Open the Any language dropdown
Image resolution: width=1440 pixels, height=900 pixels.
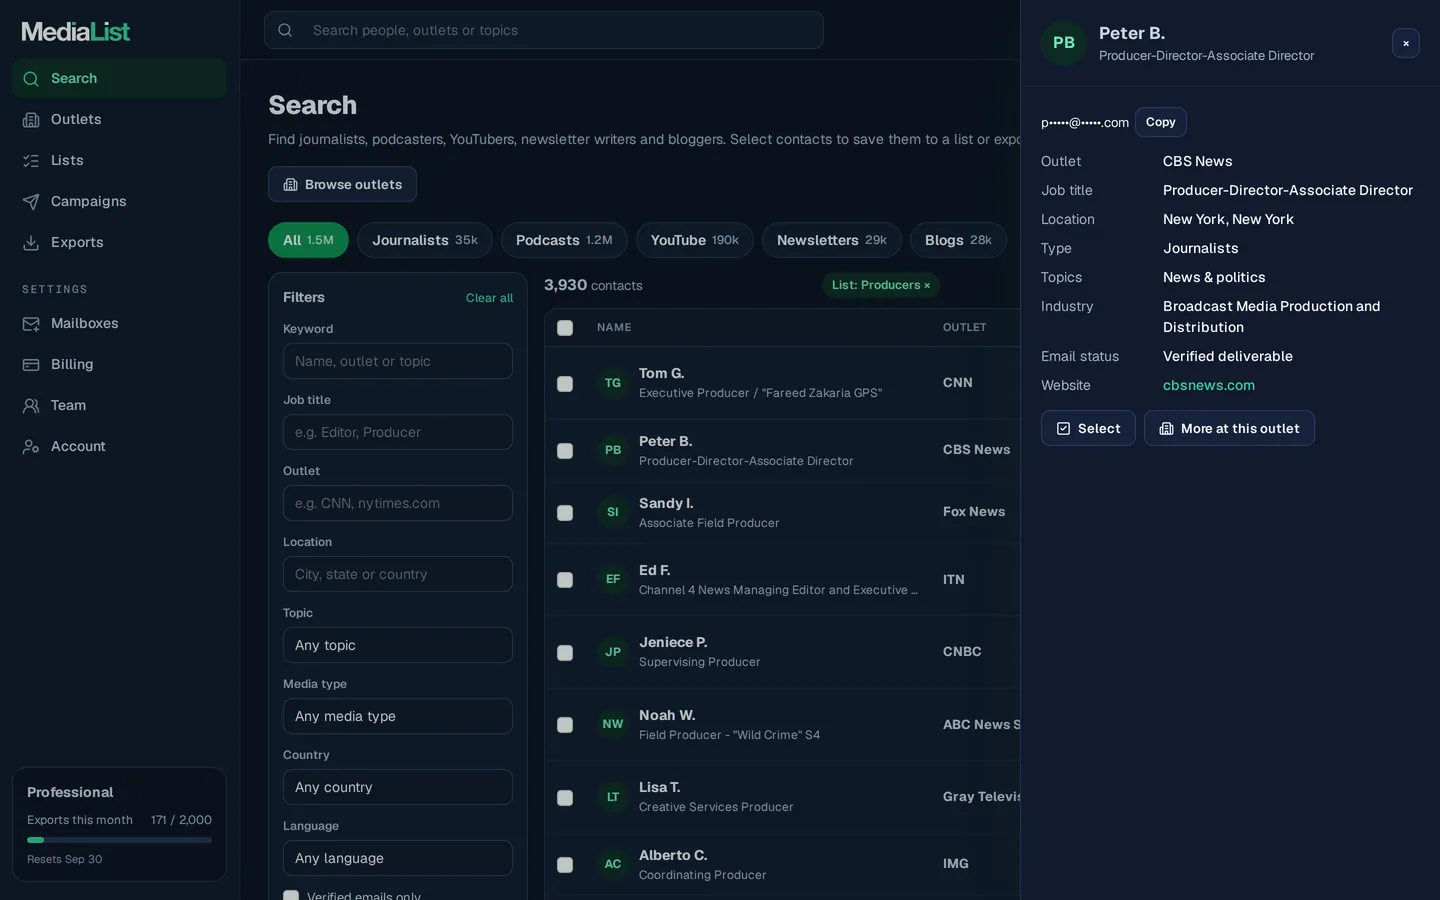click(x=398, y=858)
